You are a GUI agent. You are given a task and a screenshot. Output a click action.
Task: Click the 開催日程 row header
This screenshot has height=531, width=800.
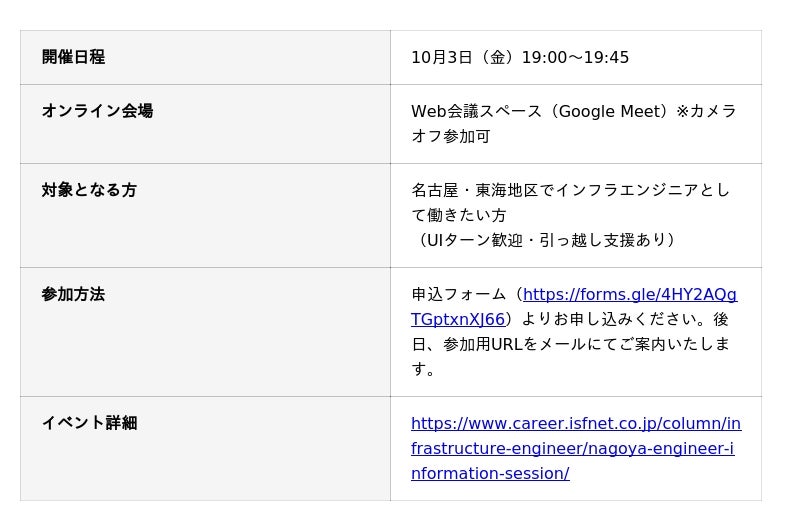point(73,58)
